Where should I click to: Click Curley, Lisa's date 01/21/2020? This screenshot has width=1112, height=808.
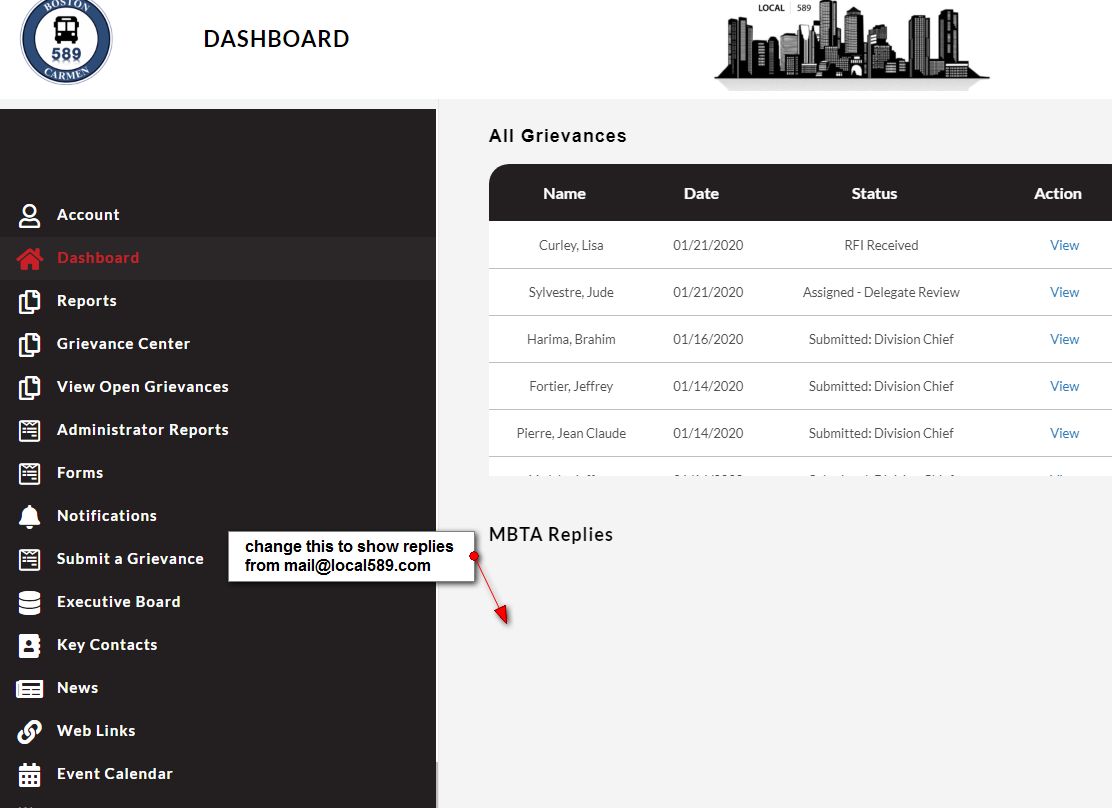(x=708, y=245)
